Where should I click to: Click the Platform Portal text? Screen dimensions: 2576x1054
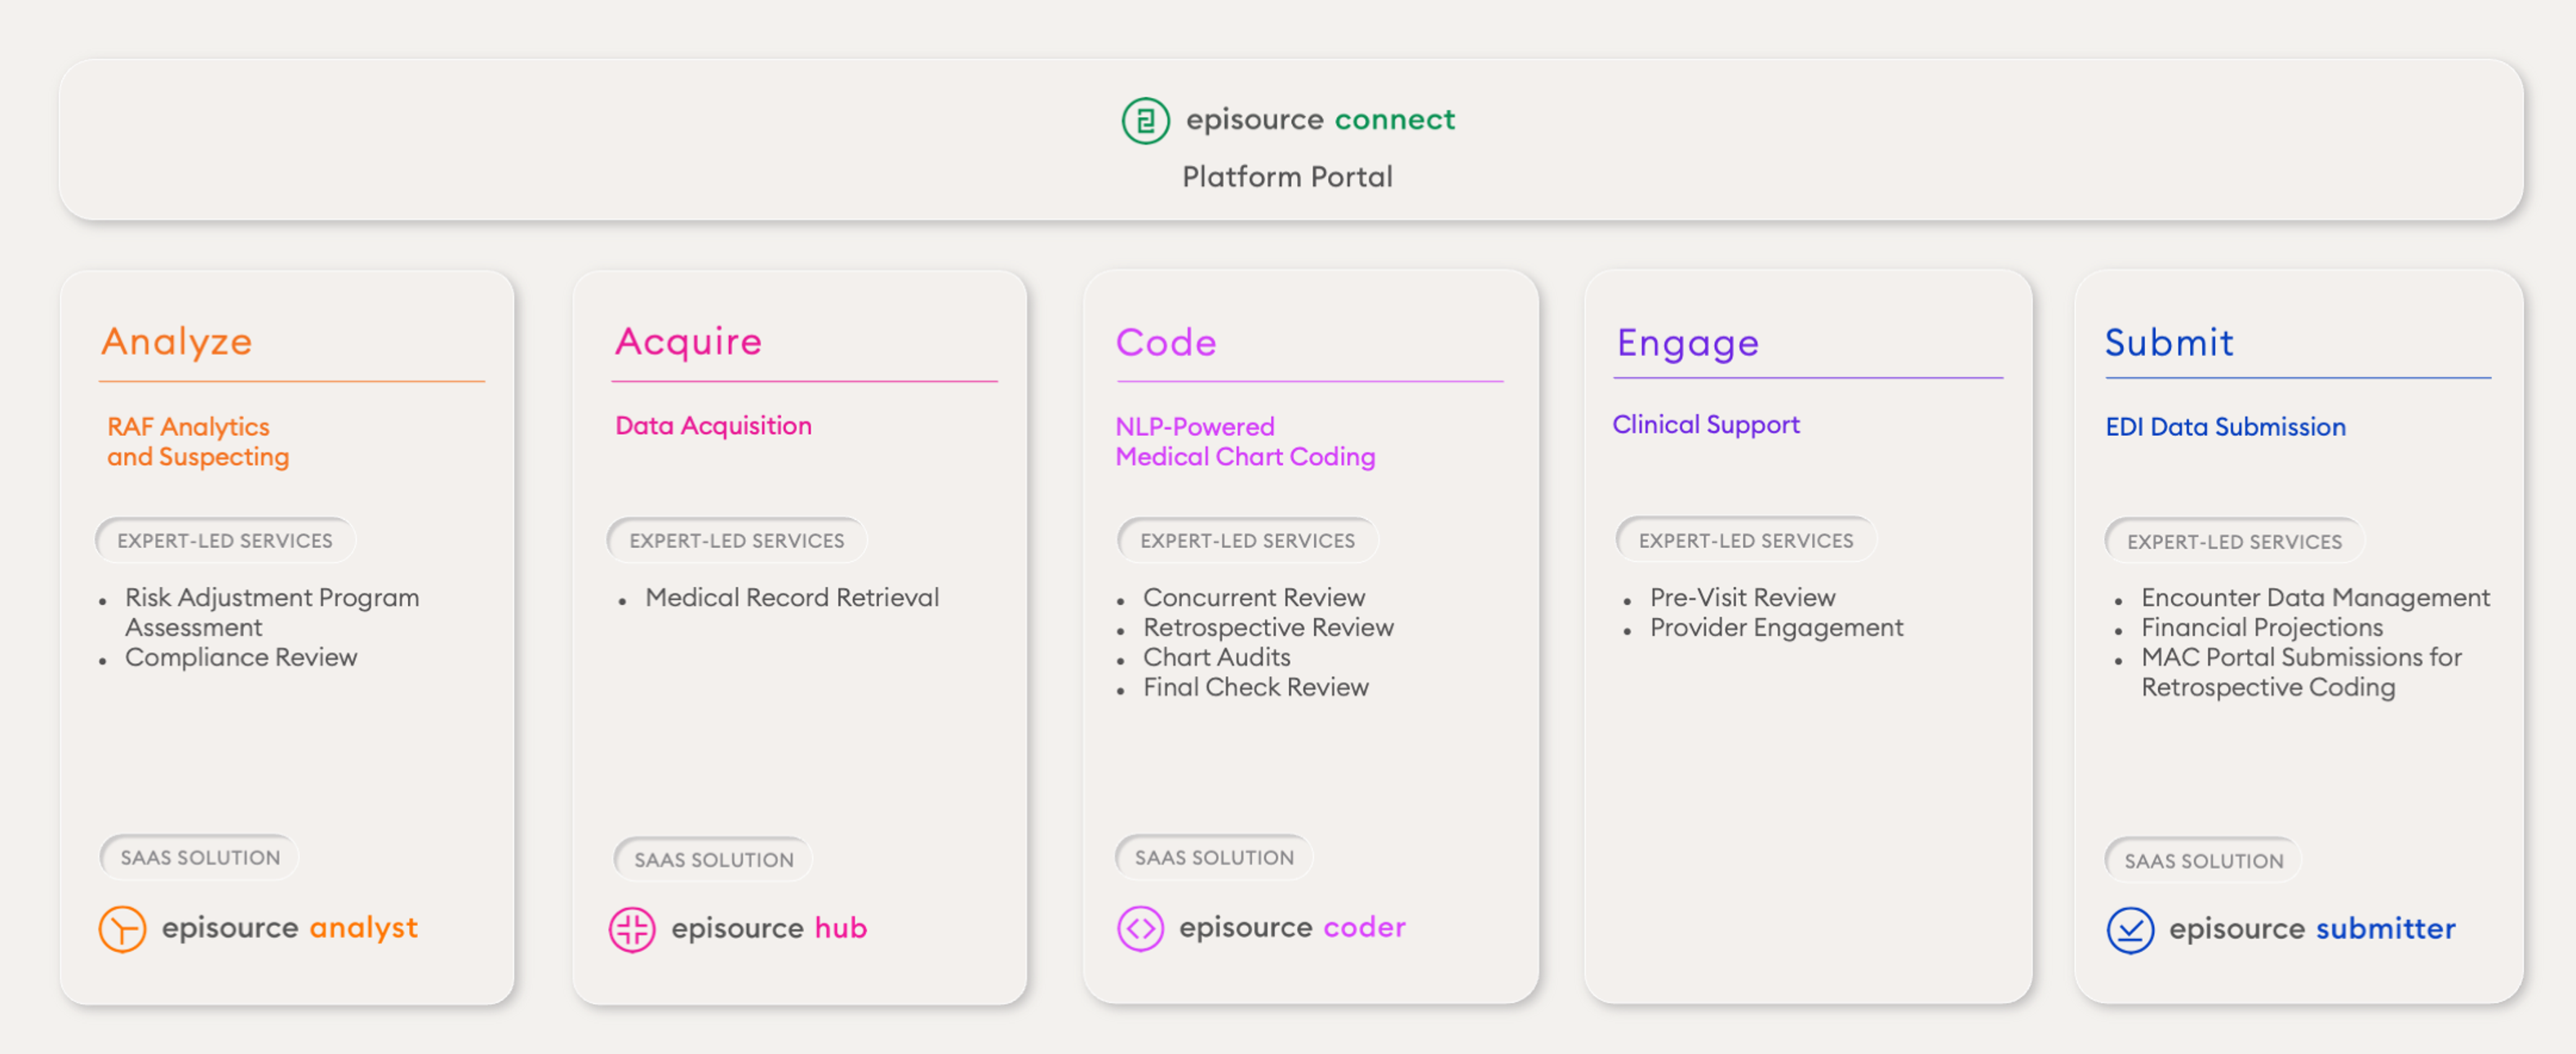[1287, 177]
